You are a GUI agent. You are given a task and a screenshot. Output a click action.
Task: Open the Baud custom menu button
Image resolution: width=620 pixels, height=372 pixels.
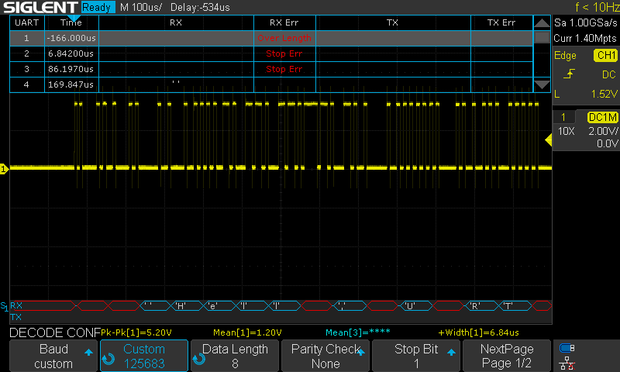[53, 356]
